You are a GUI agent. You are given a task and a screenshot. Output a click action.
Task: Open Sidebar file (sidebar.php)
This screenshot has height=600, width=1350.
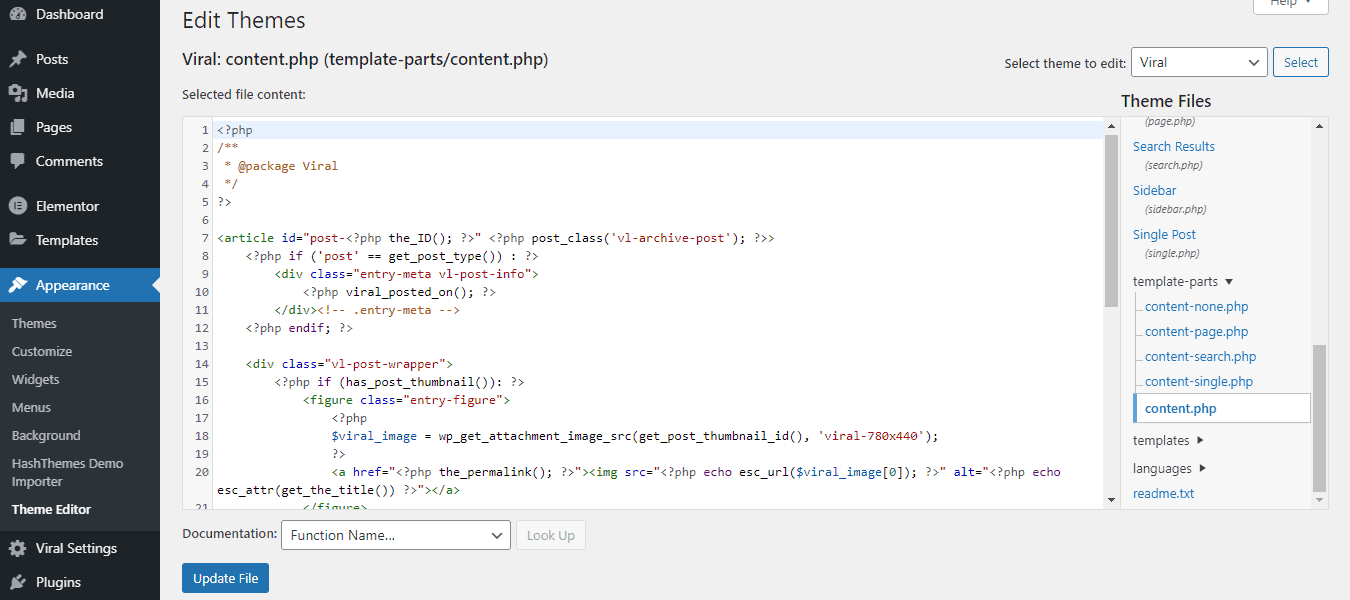click(1154, 190)
